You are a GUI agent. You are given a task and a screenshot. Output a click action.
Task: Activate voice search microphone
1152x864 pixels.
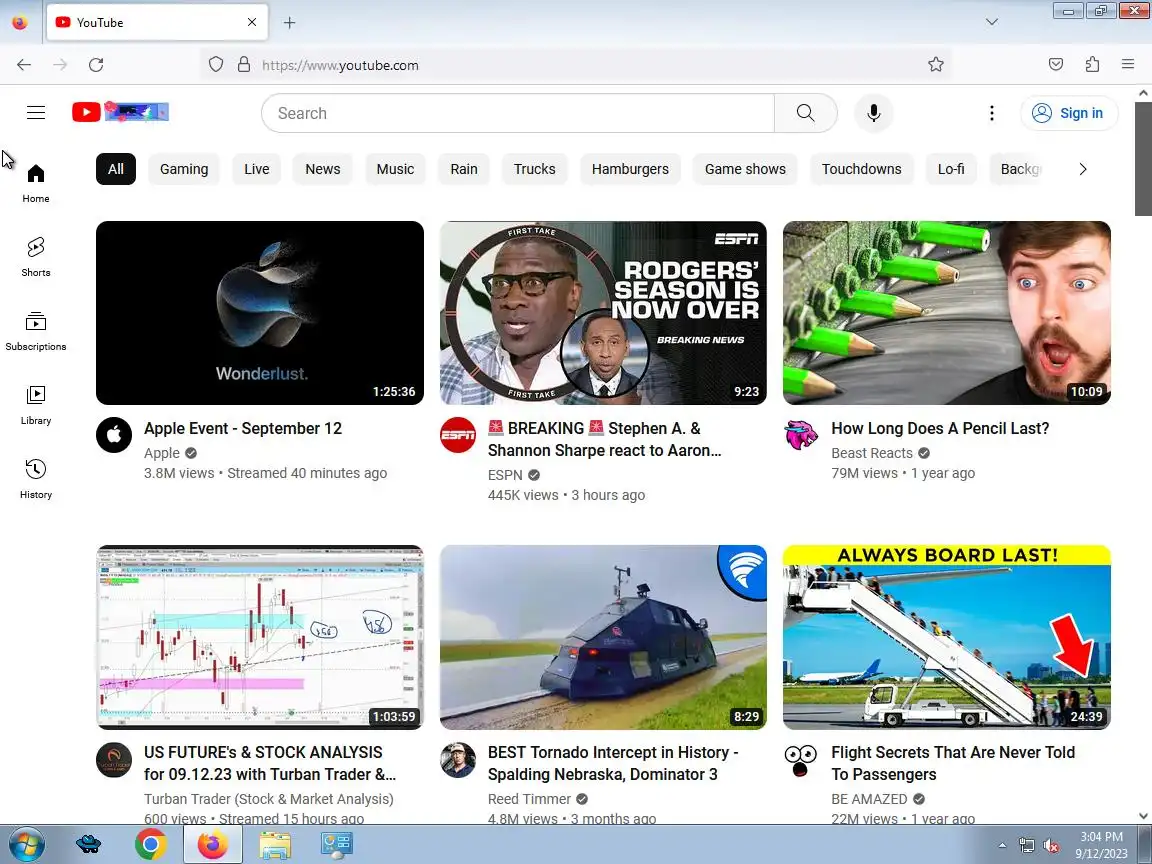point(874,113)
